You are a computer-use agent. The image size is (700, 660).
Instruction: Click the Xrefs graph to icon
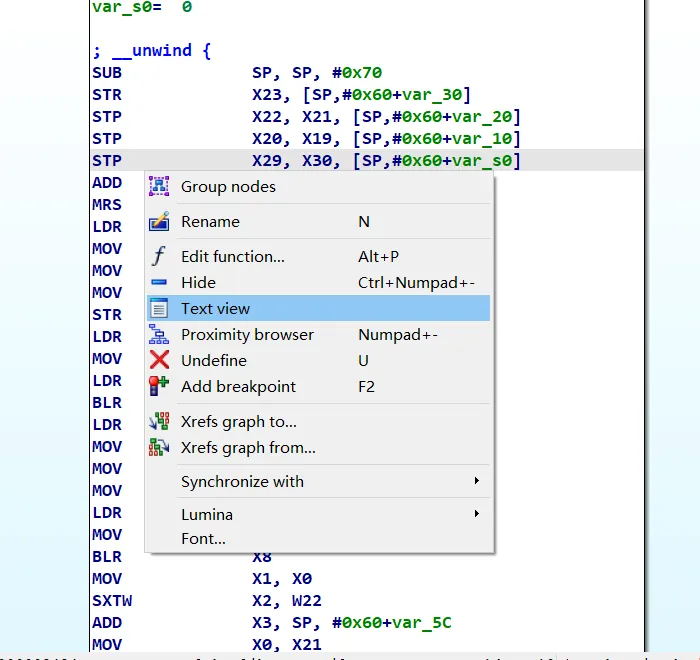159,421
